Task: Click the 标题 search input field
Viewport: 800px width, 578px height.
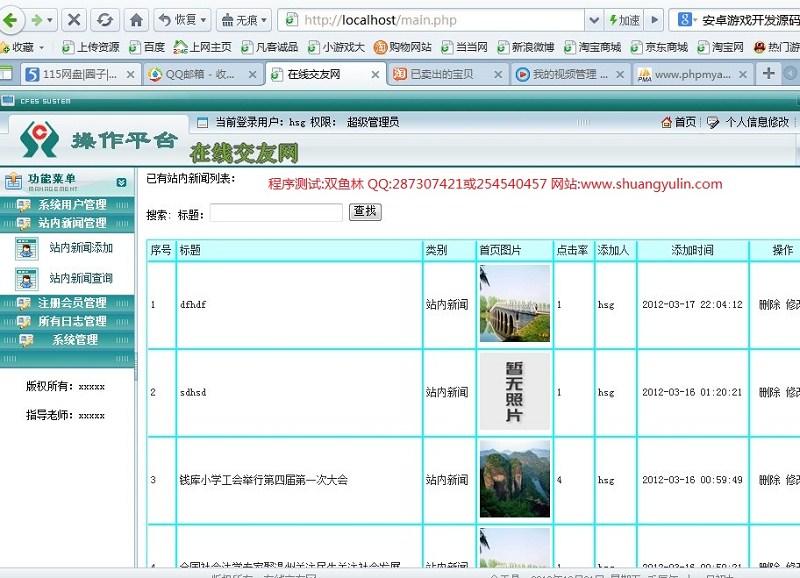Action: (x=276, y=213)
